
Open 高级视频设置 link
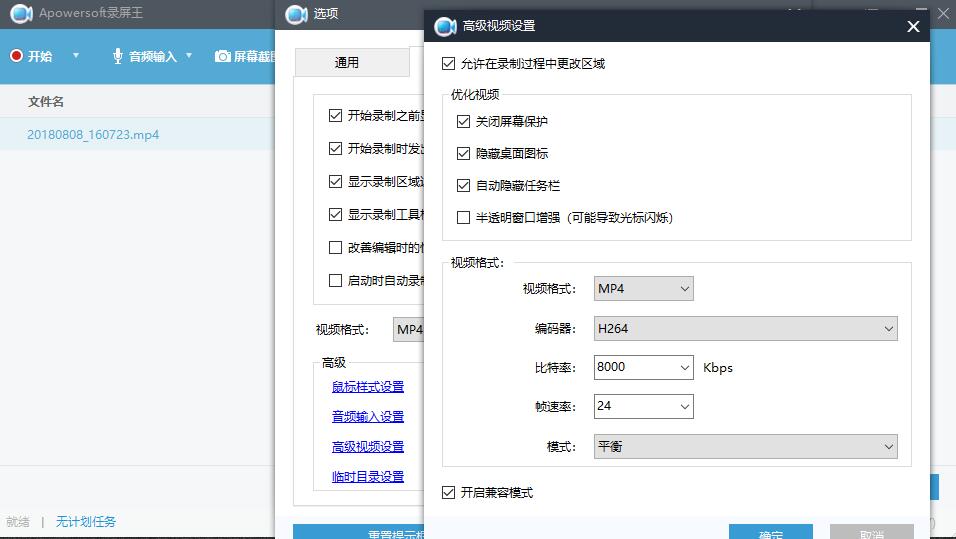point(368,446)
